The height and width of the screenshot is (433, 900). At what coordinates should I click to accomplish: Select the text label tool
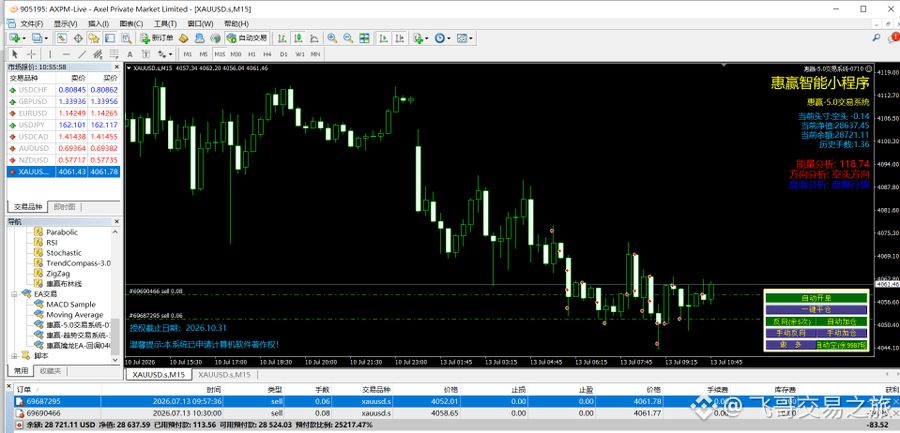146,54
